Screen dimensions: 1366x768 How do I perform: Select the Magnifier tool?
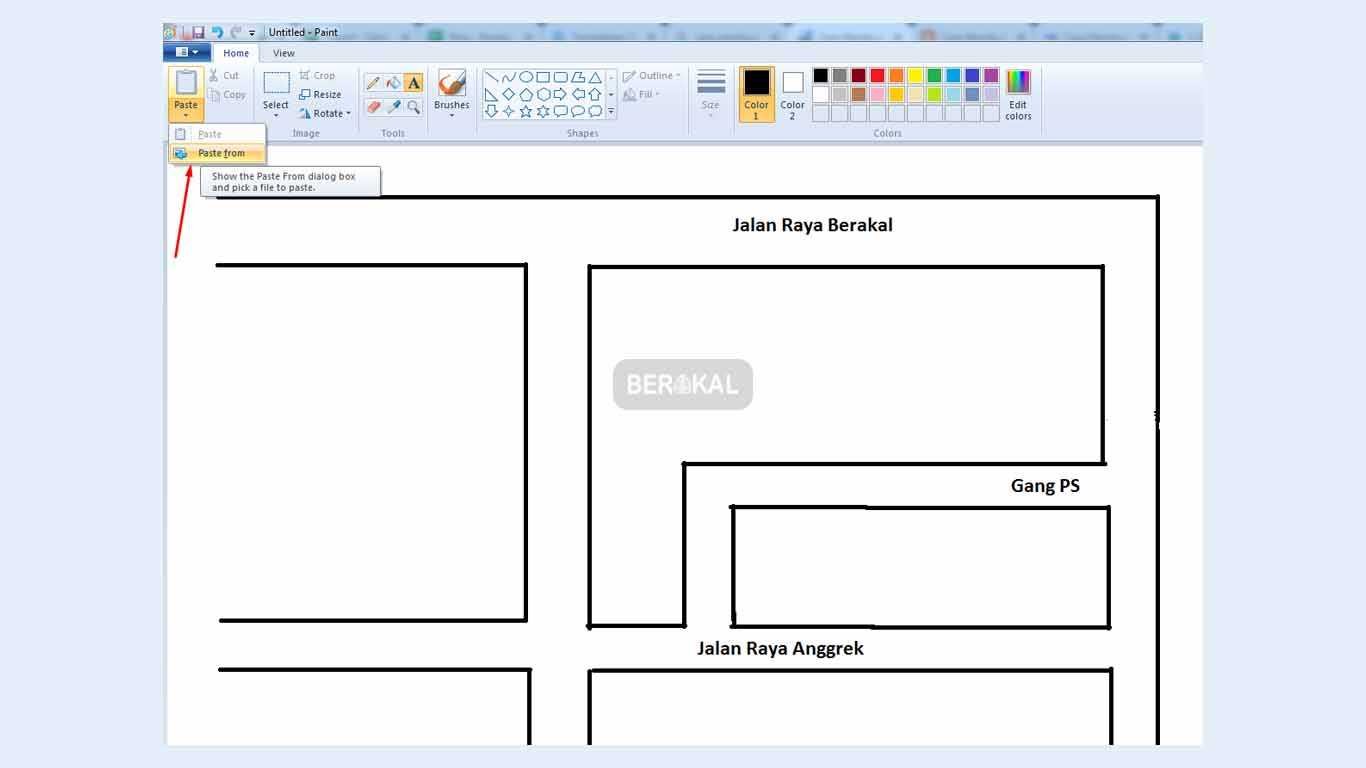click(413, 106)
